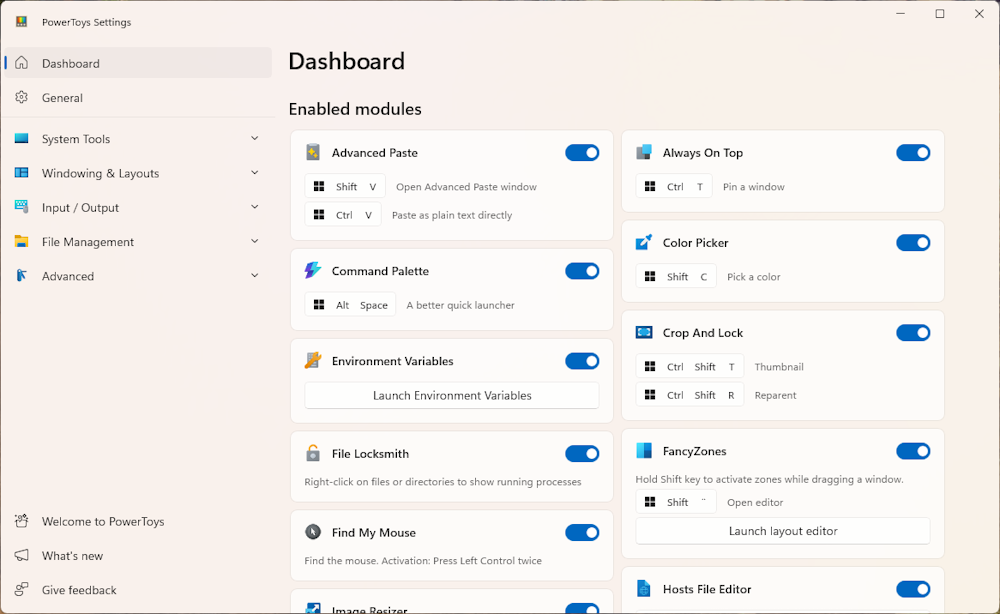Toggle Environment Variables module off
Image resolution: width=1000 pixels, height=614 pixels.
(x=582, y=361)
